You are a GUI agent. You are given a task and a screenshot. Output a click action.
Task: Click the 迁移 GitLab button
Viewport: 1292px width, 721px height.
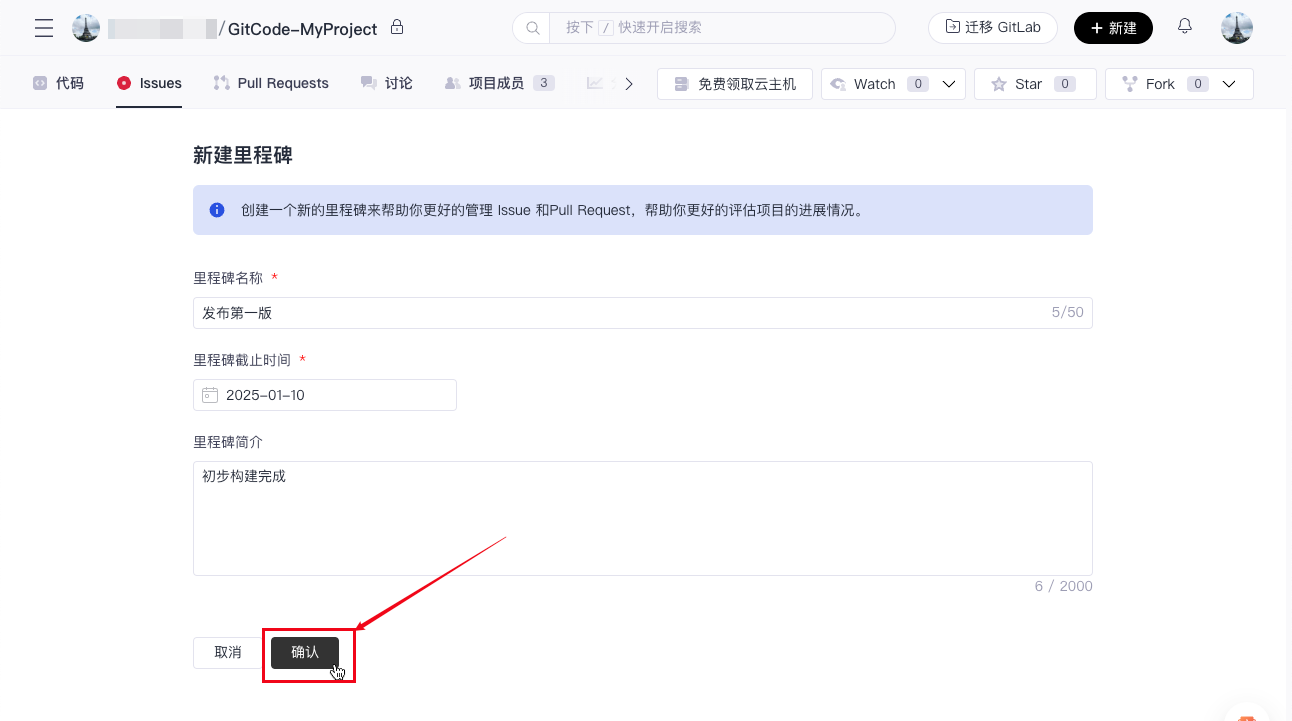point(993,27)
